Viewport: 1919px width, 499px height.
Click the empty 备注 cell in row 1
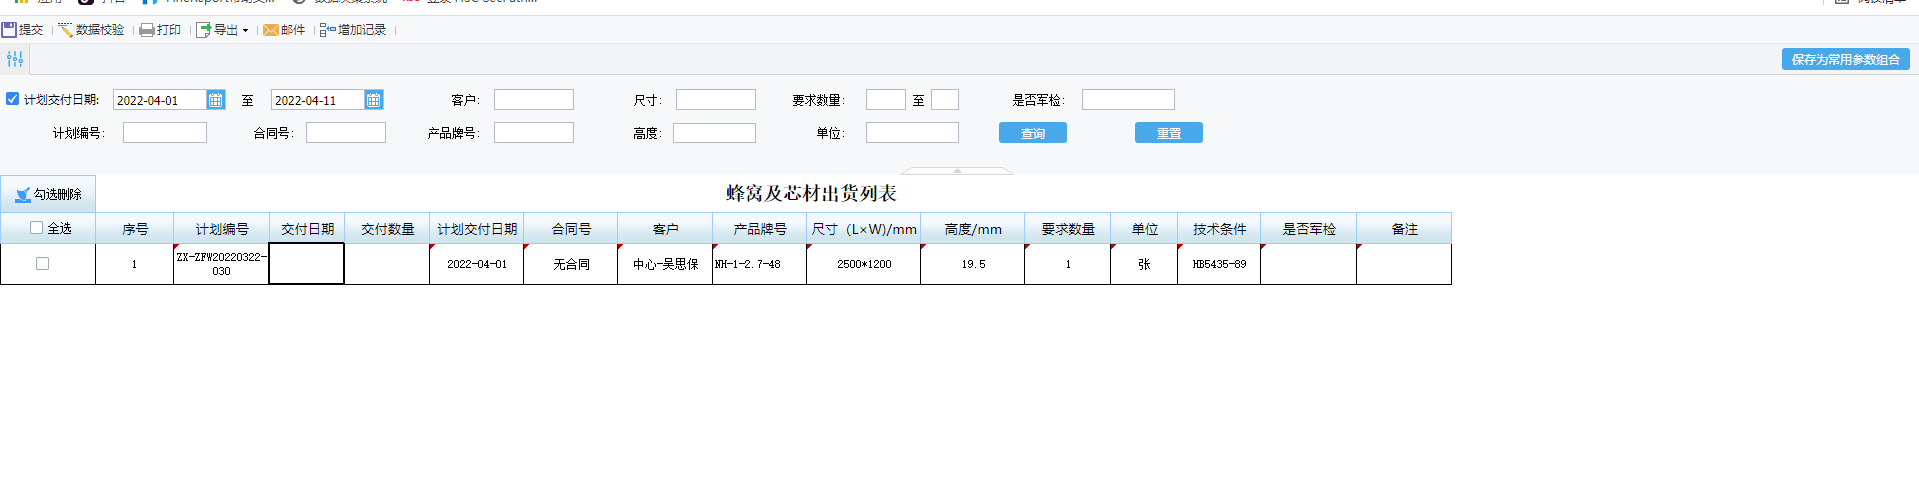point(1404,264)
